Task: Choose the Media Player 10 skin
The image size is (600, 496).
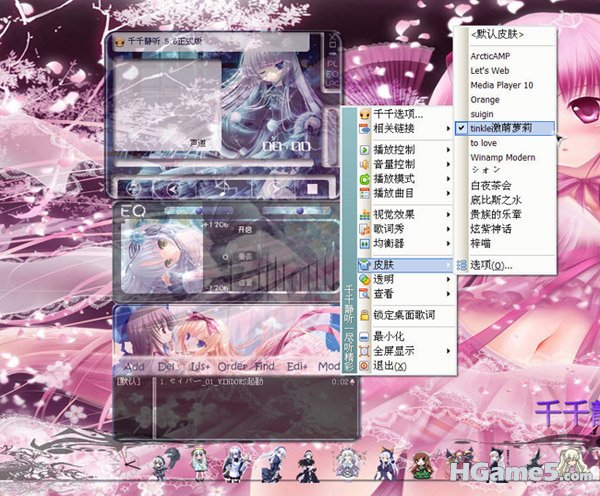Action: tap(502, 85)
